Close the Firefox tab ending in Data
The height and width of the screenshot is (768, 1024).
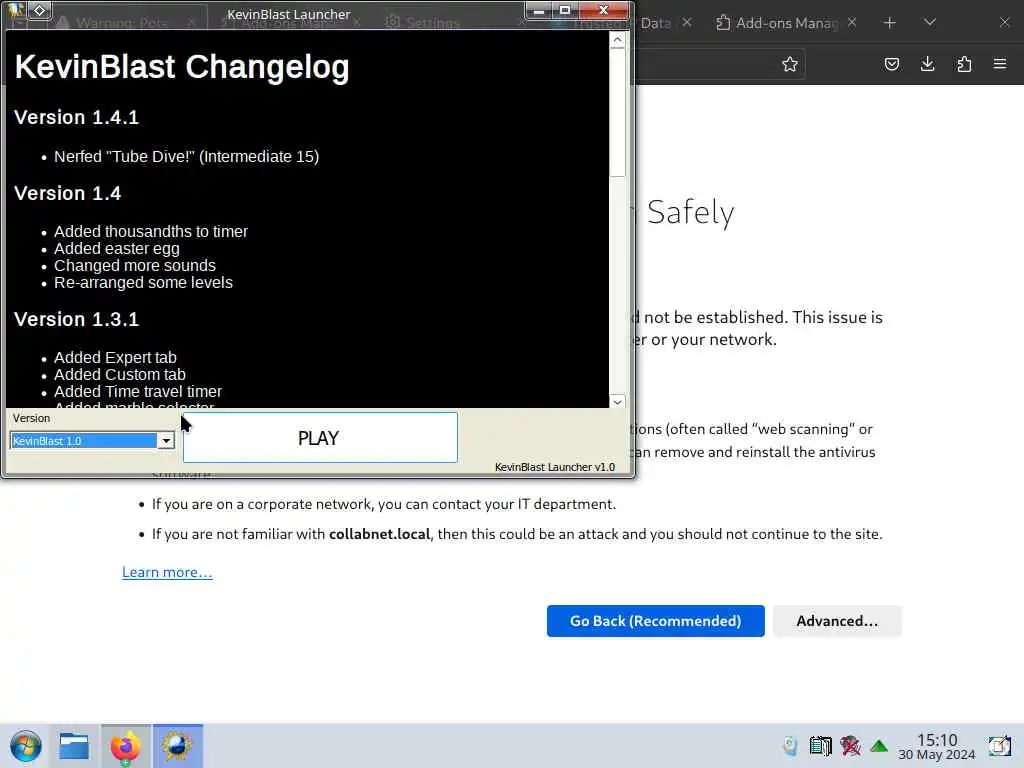(x=687, y=22)
